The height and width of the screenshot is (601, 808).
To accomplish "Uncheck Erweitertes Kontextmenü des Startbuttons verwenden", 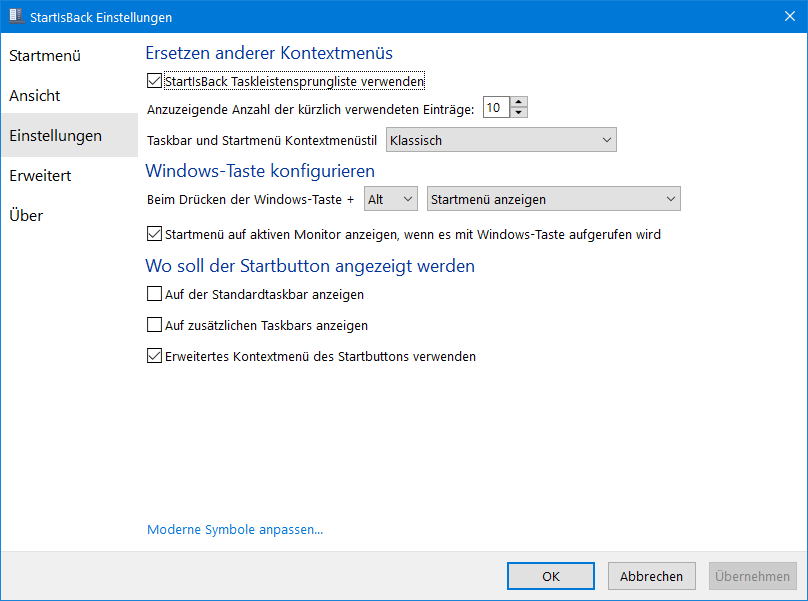I will click(x=154, y=356).
